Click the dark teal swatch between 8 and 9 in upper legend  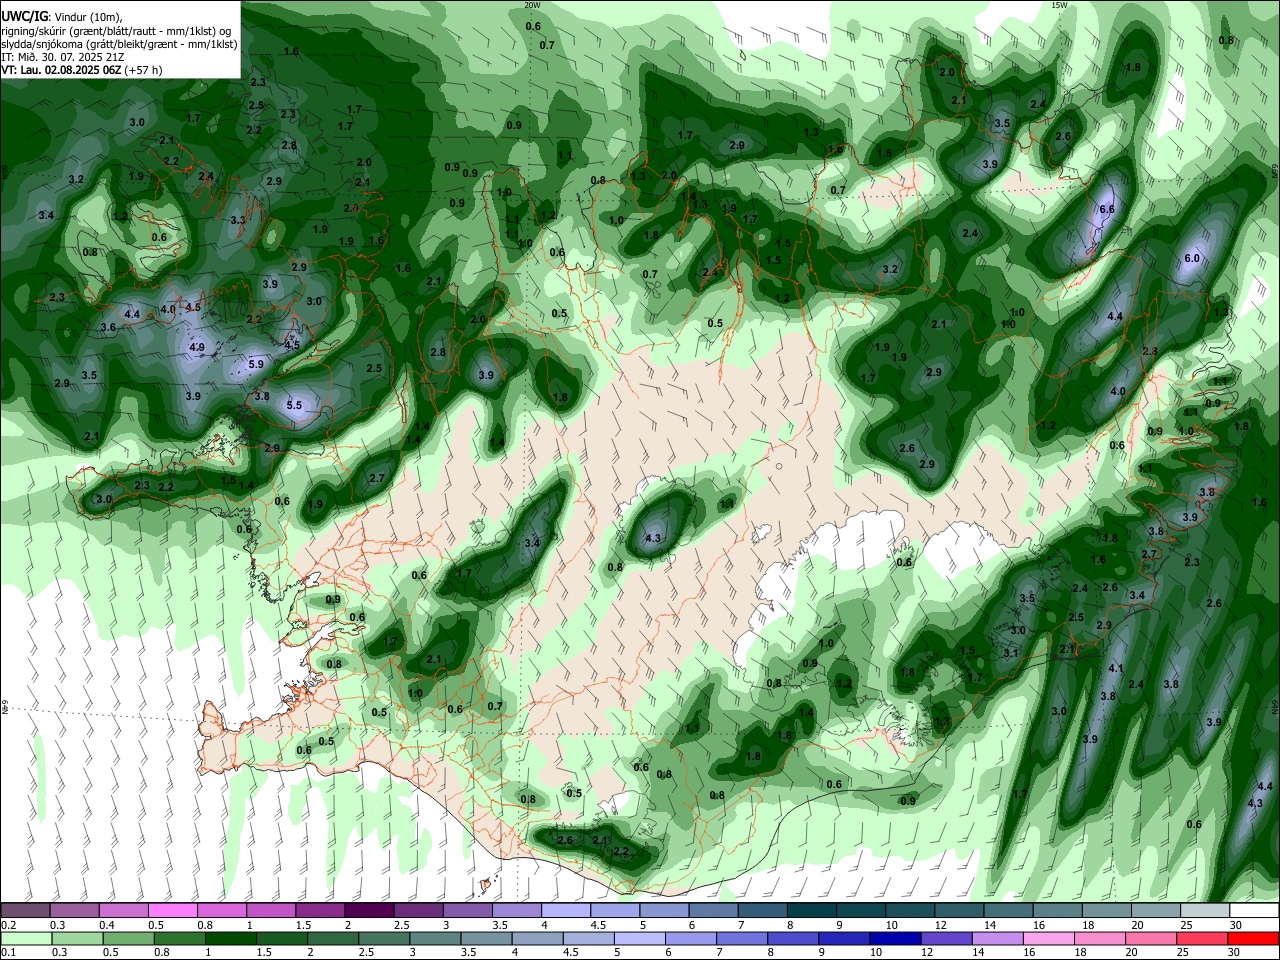tap(810, 911)
